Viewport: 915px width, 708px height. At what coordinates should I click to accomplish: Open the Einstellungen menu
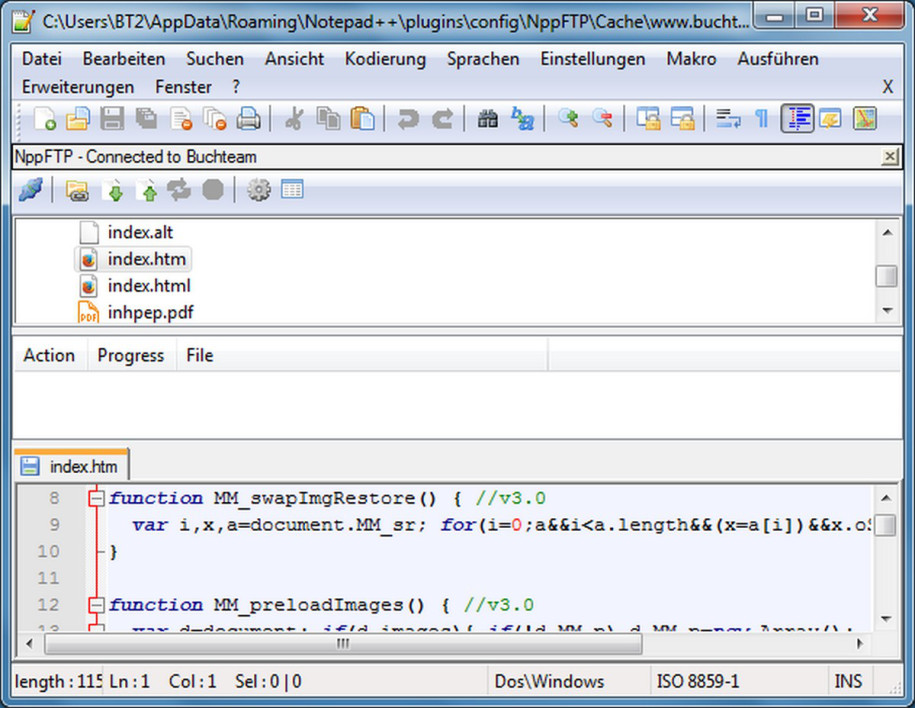593,59
